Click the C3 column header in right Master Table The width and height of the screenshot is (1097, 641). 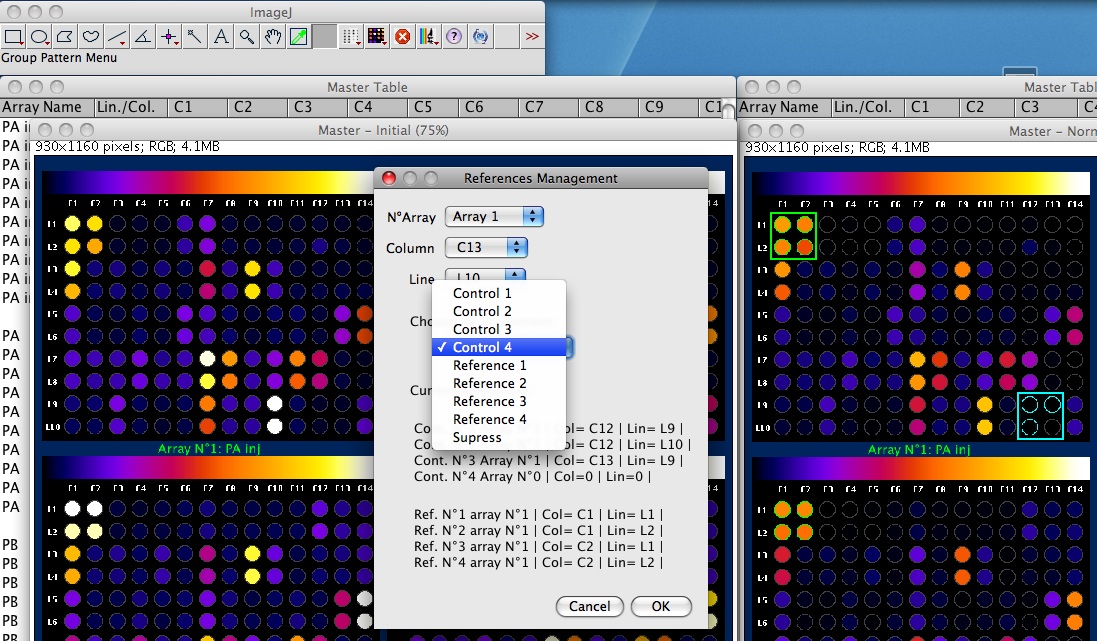tap(1045, 107)
